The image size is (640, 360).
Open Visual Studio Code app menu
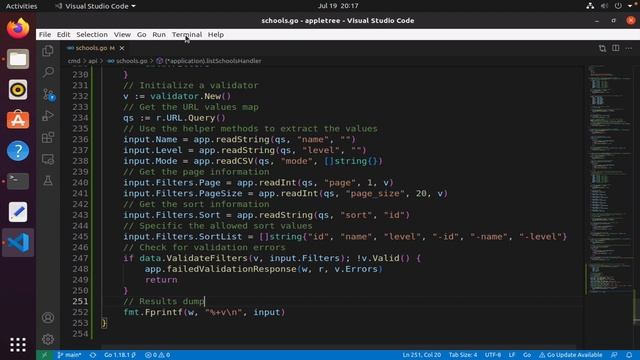click(x=95, y=6)
